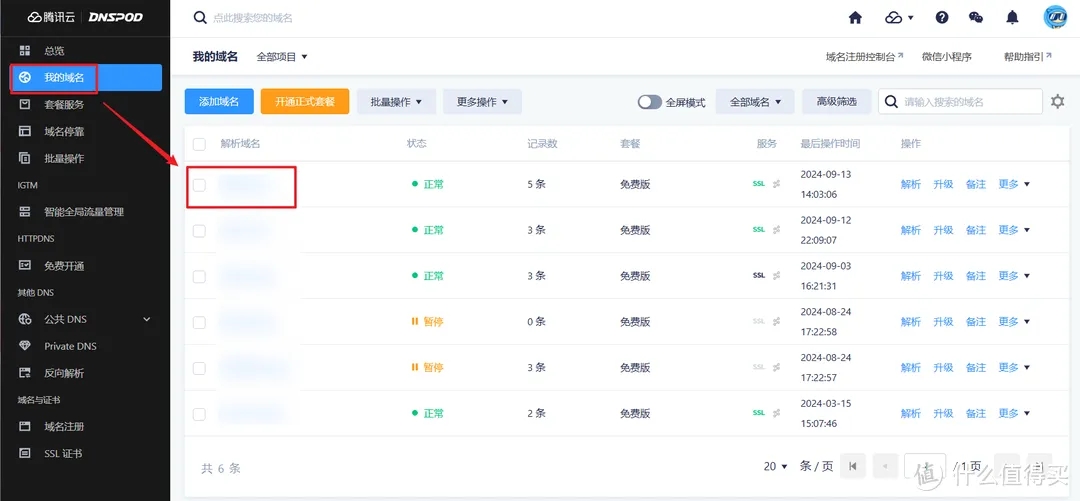Check the first domain row checkbox

coord(199,185)
